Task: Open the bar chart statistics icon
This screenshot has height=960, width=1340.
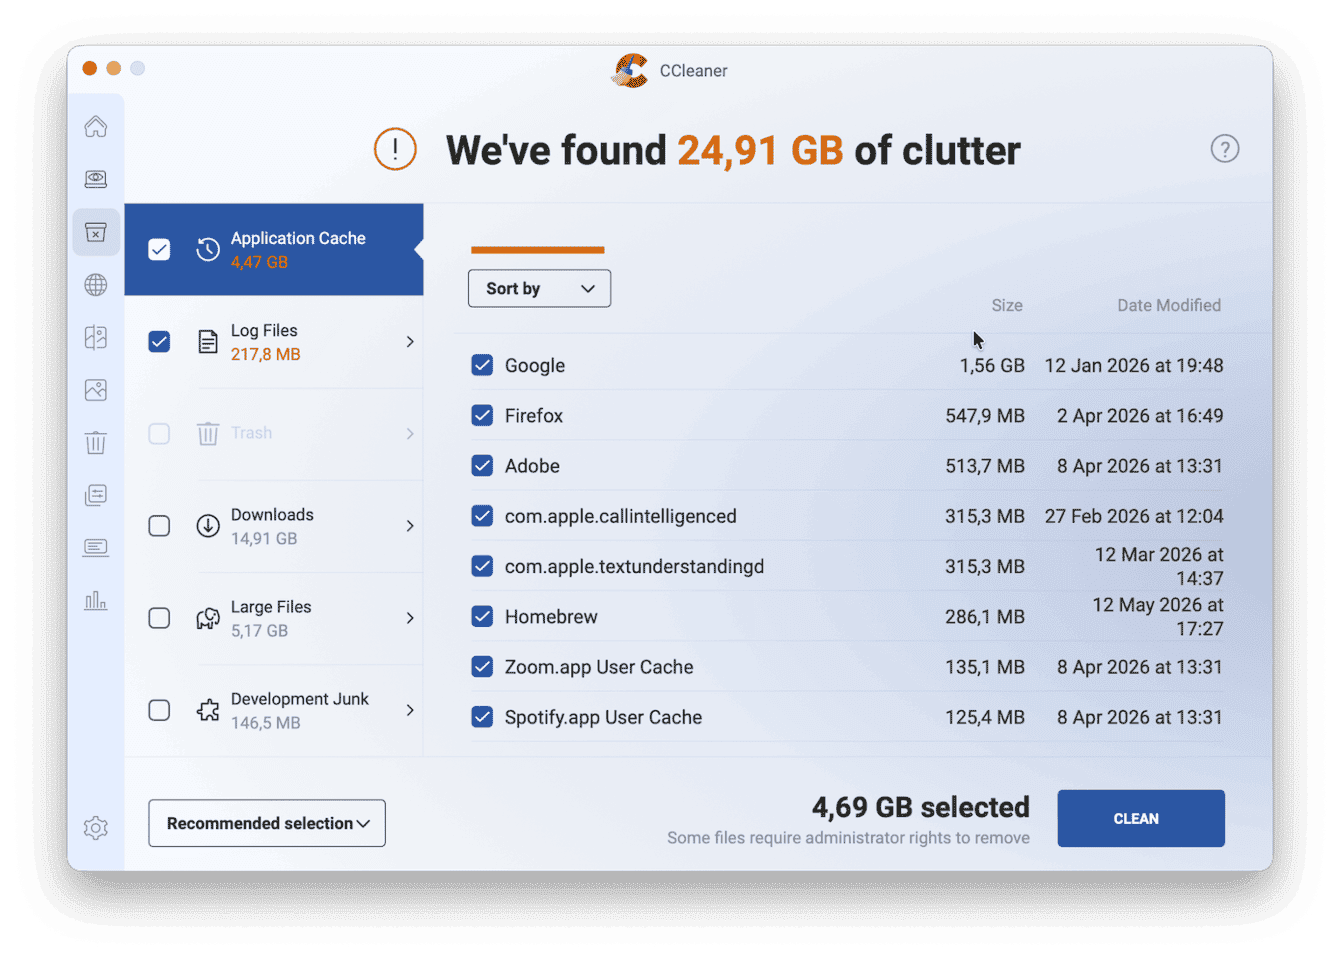Action: 96,600
